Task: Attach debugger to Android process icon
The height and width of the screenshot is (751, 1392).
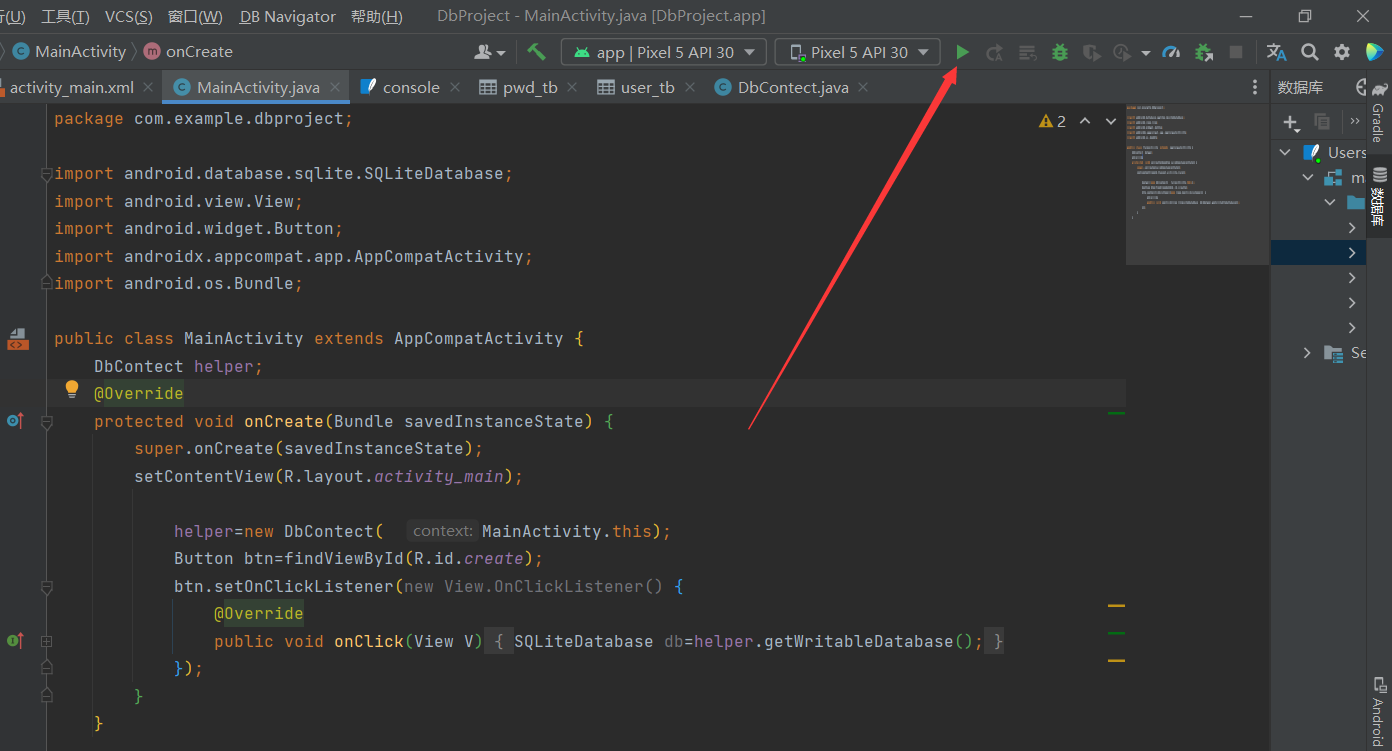Action: pyautogui.click(x=1204, y=52)
